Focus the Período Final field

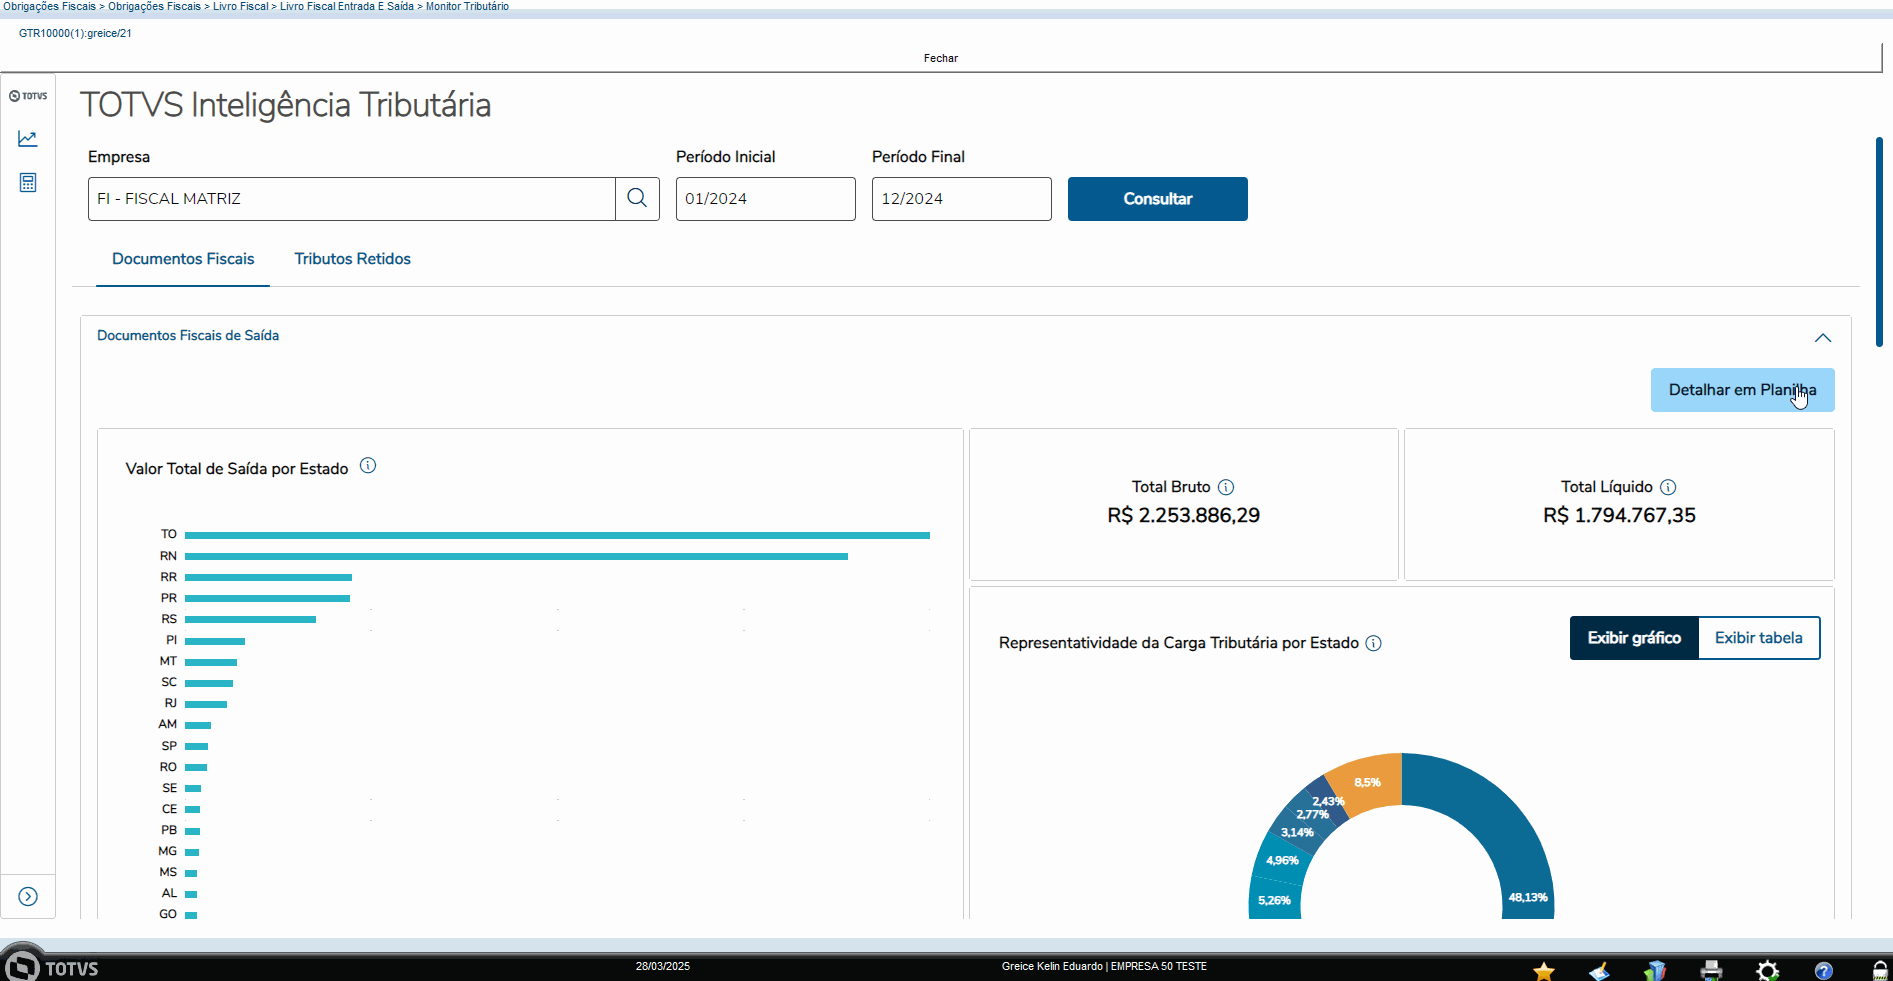(962, 199)
